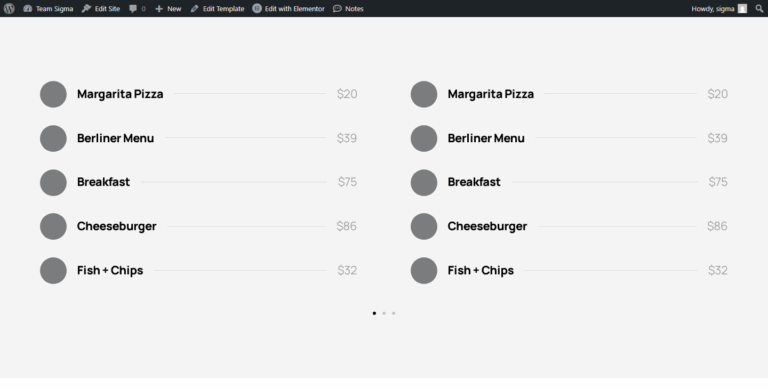Open the Team Sigma site menu
The width and height of the screenshot is (768, 390).
(x=48, y=8)
